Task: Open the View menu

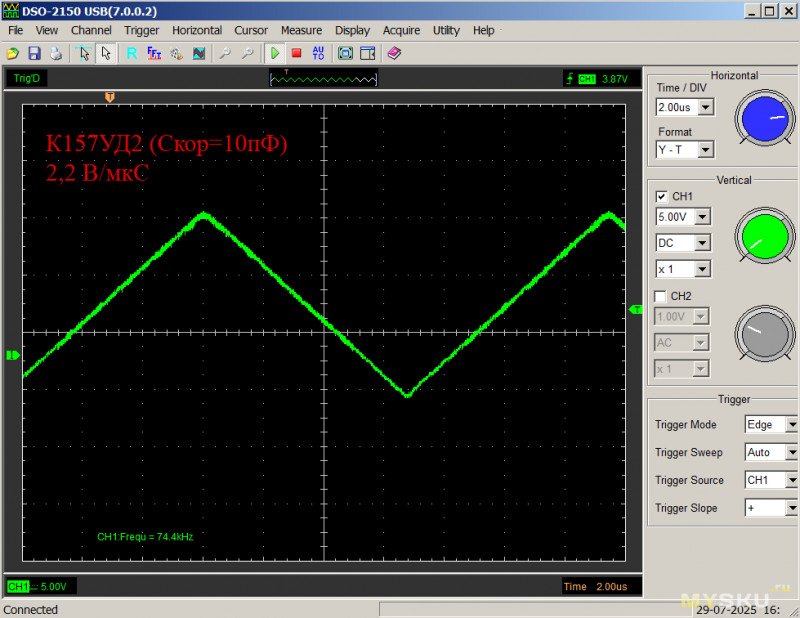Action: click(46, 30)
